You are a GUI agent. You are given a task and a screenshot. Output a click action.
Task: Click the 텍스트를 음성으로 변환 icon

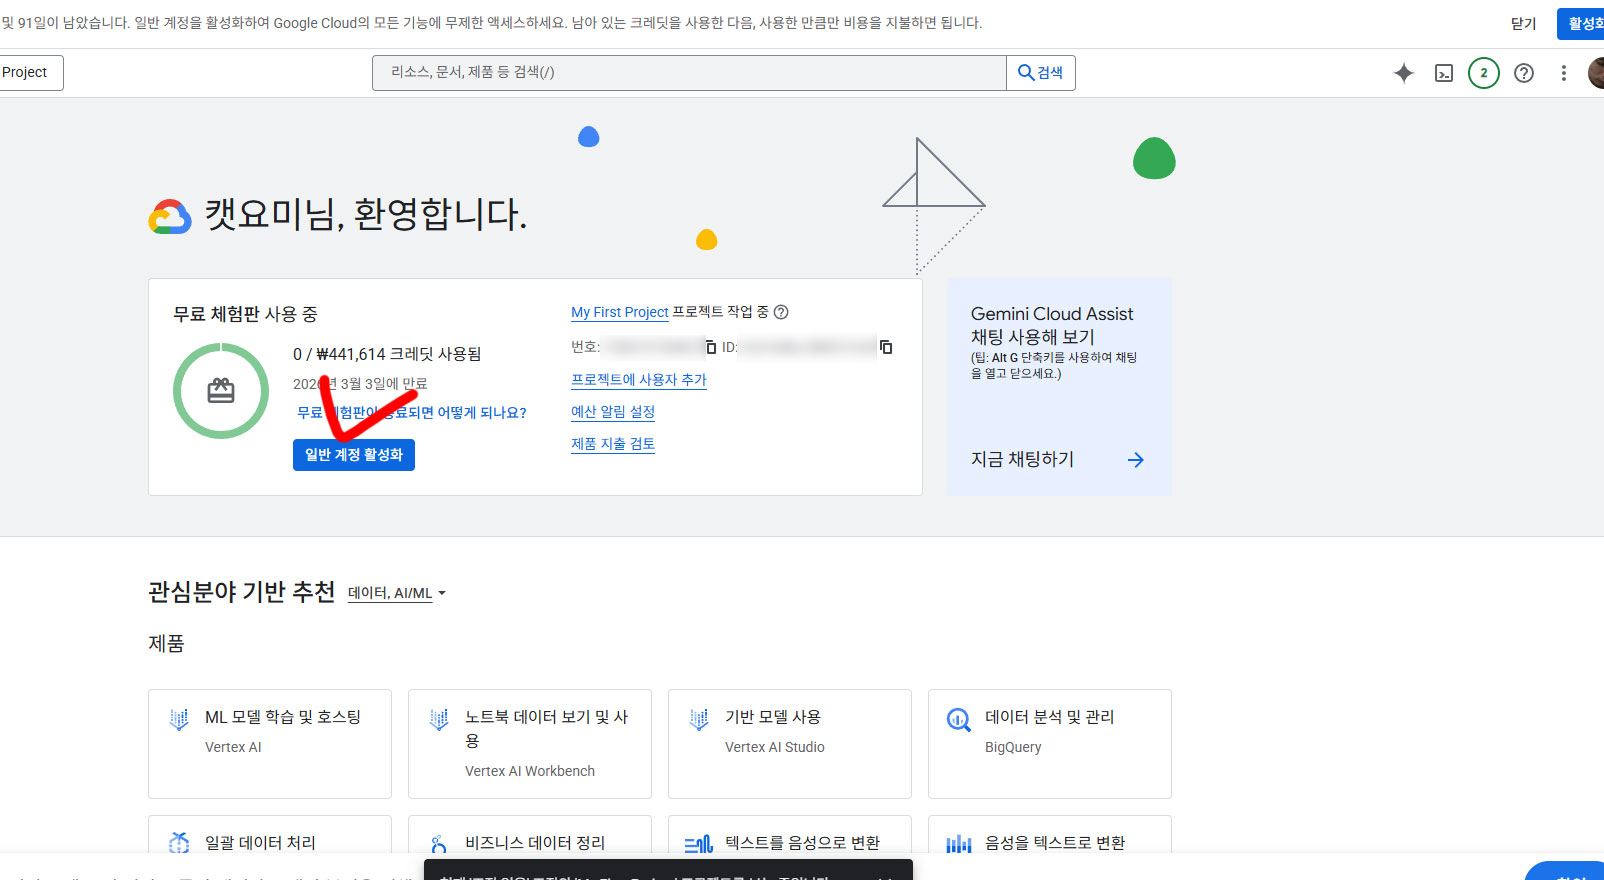699,845
